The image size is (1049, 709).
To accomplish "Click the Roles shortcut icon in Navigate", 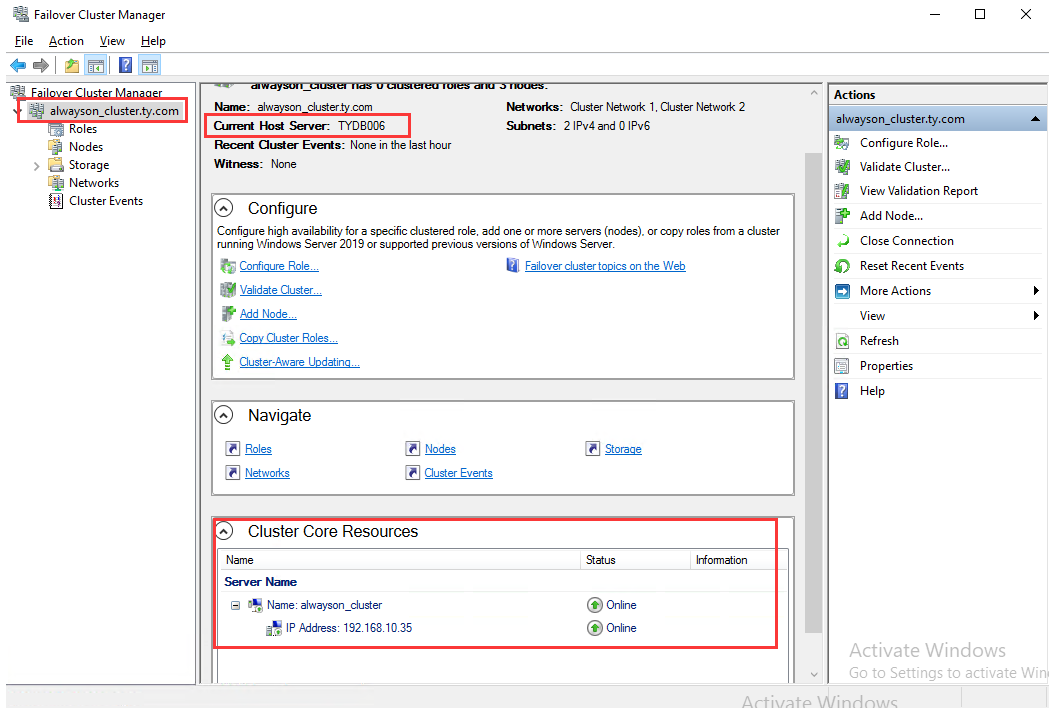I will click(233, 448).
